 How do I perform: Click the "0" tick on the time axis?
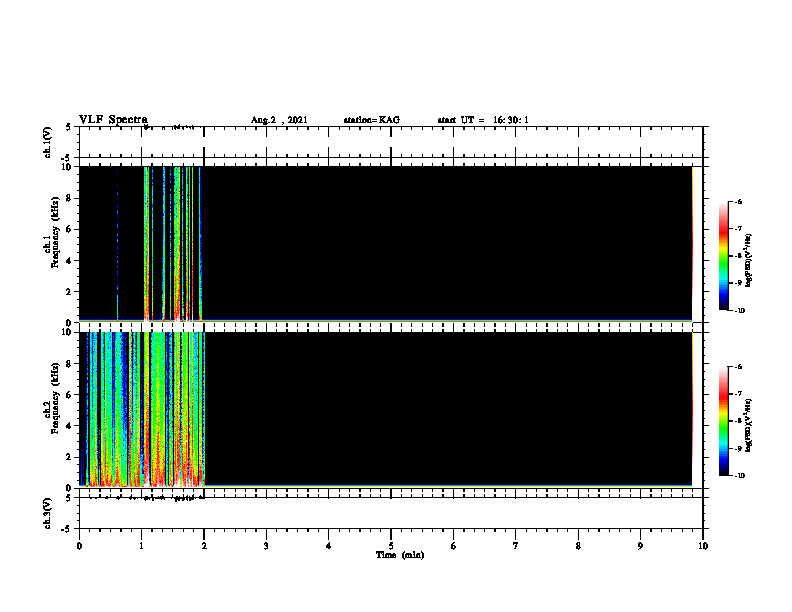coord(79,546)
